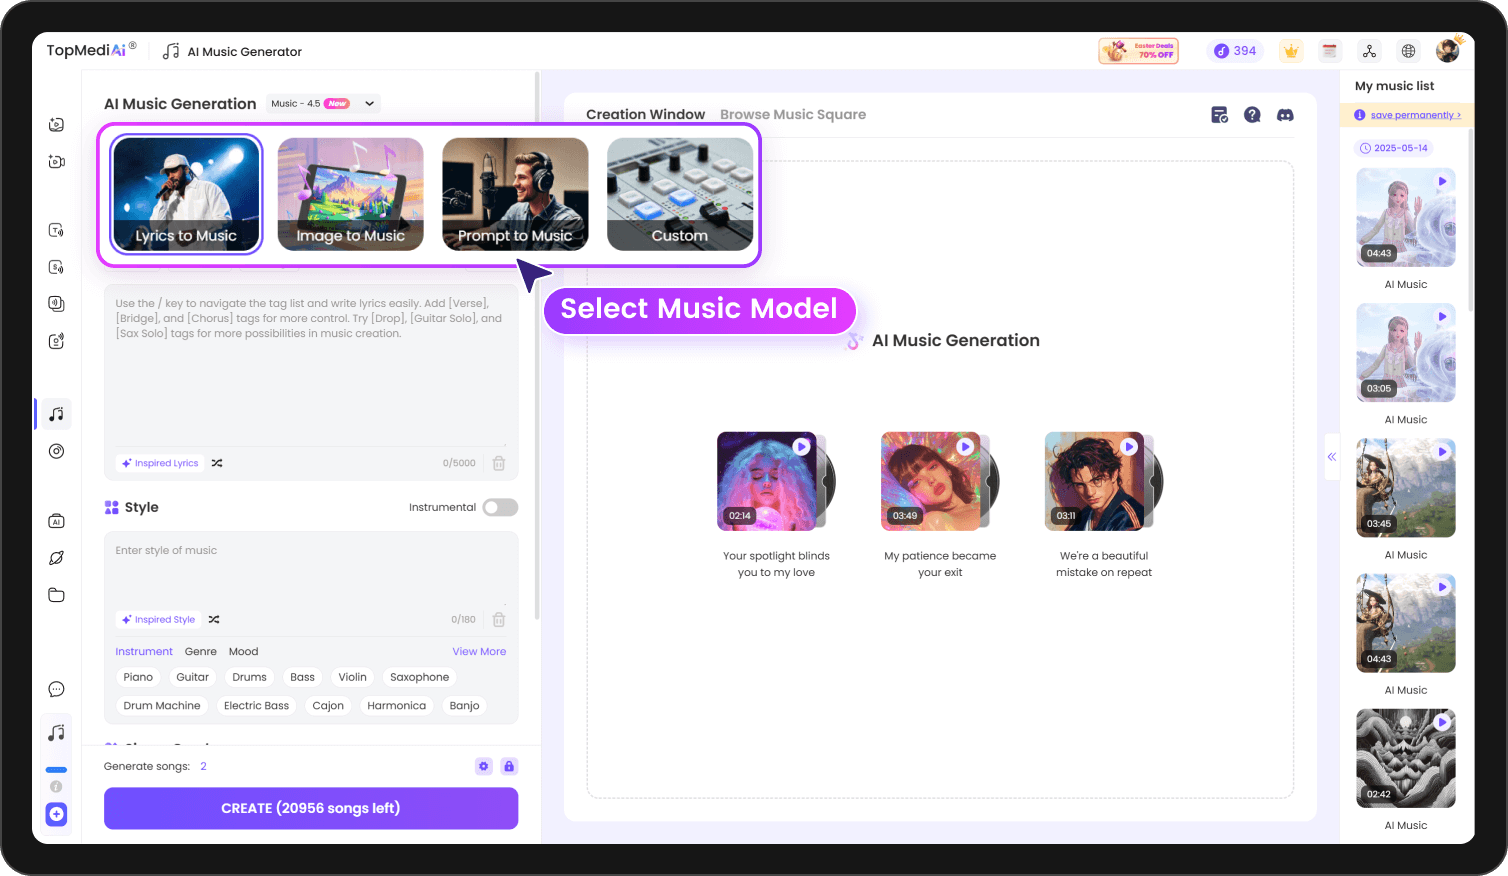The height and width of the screenshot is (876, 1508).
Task: Open the Music 4.5 version dropdown
Action: [x=322, y=103]
